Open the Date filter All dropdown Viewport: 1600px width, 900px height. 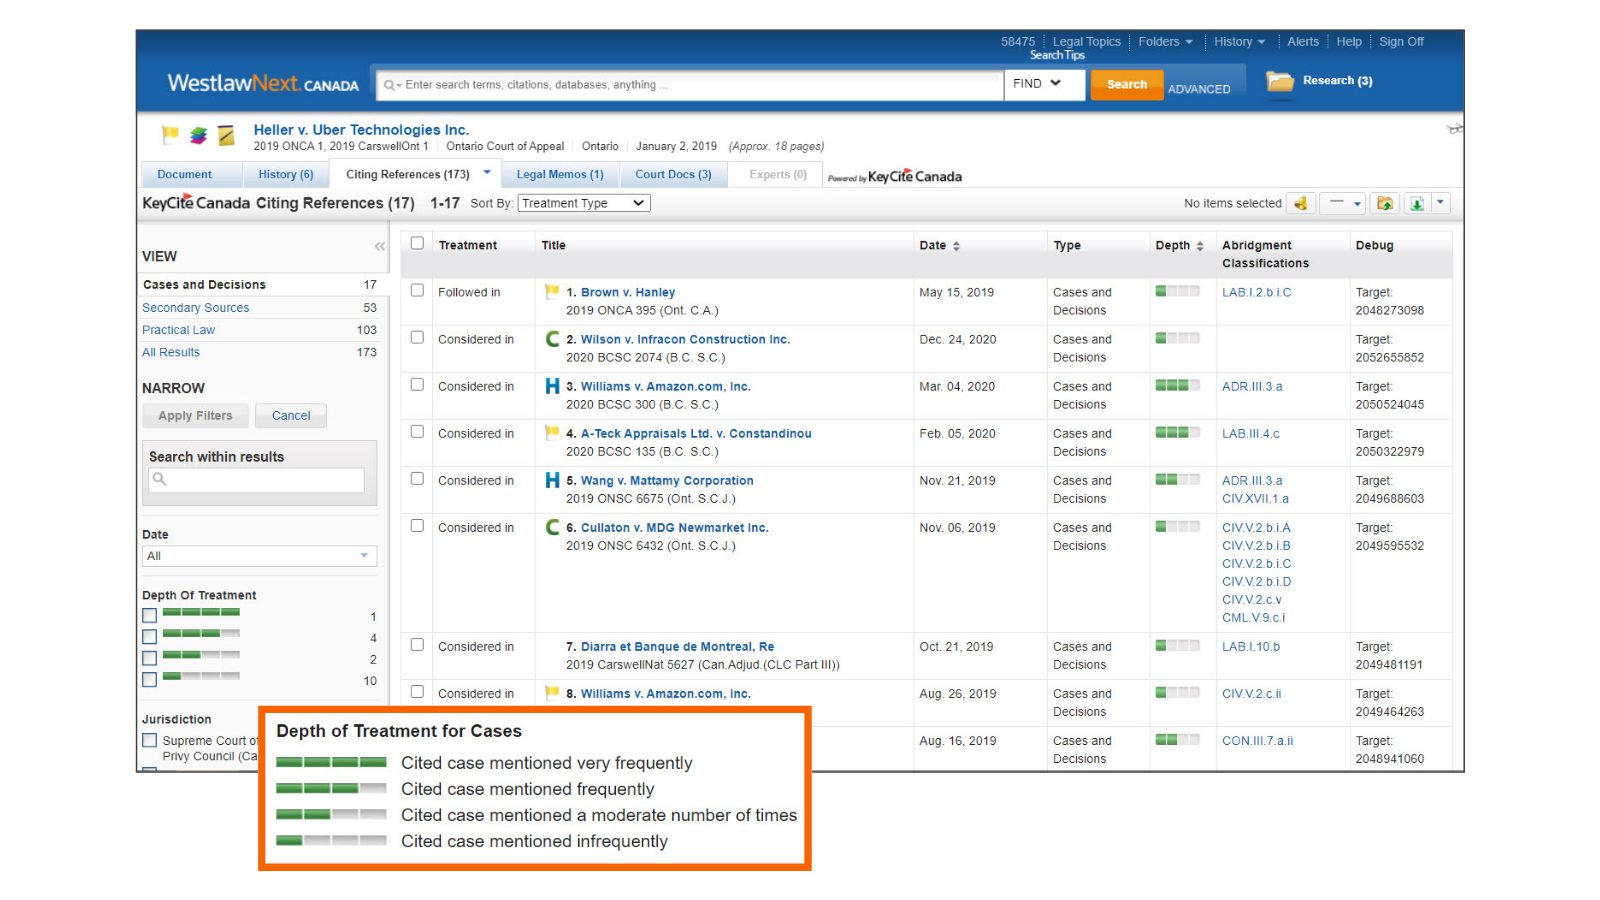click(259, 556)
